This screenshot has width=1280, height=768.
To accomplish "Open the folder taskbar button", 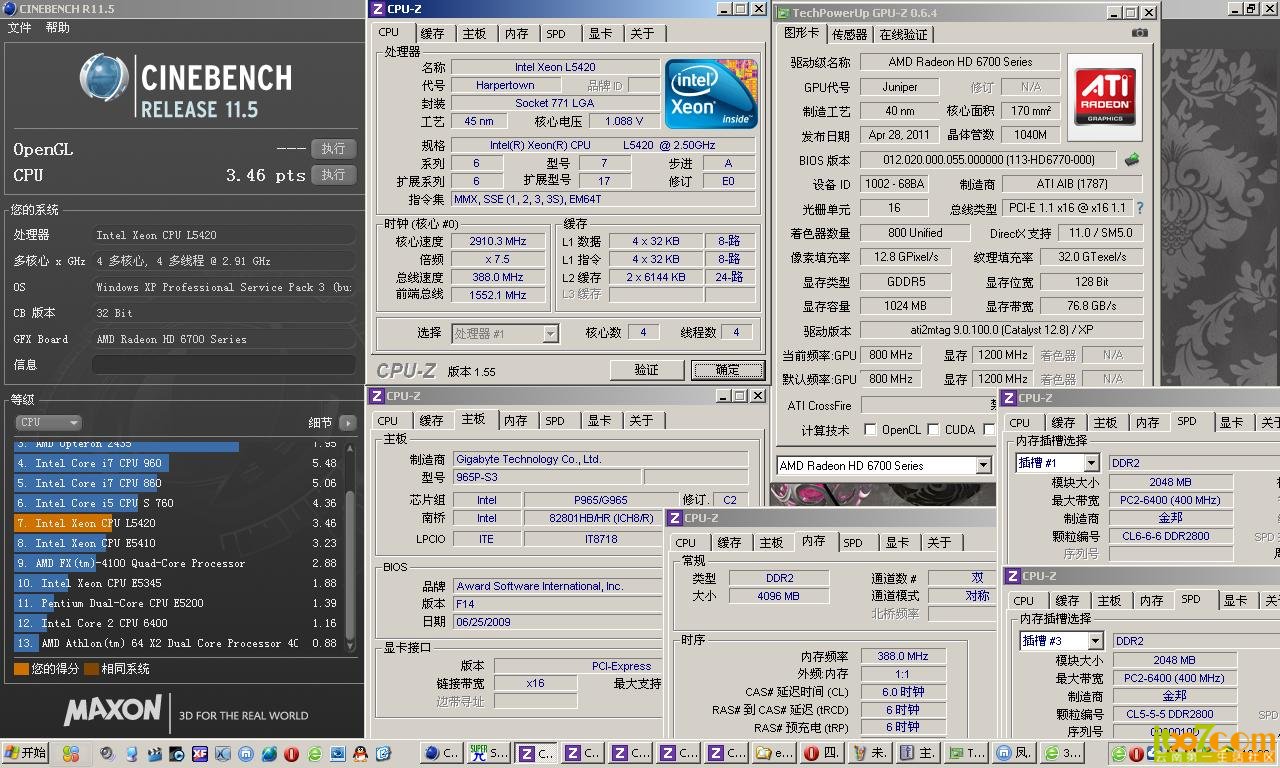I will (x=773, y=753).
